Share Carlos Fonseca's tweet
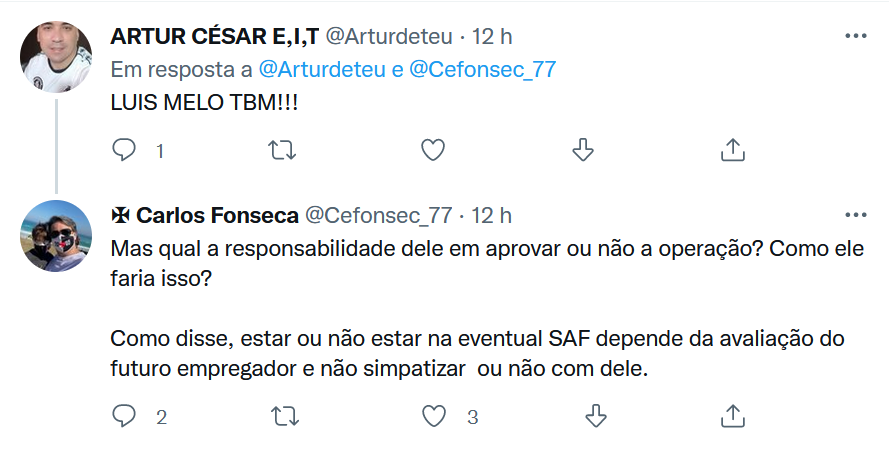The width and height of the screenshot is (889, 449). pyautogui.click(x=732, y=415)
